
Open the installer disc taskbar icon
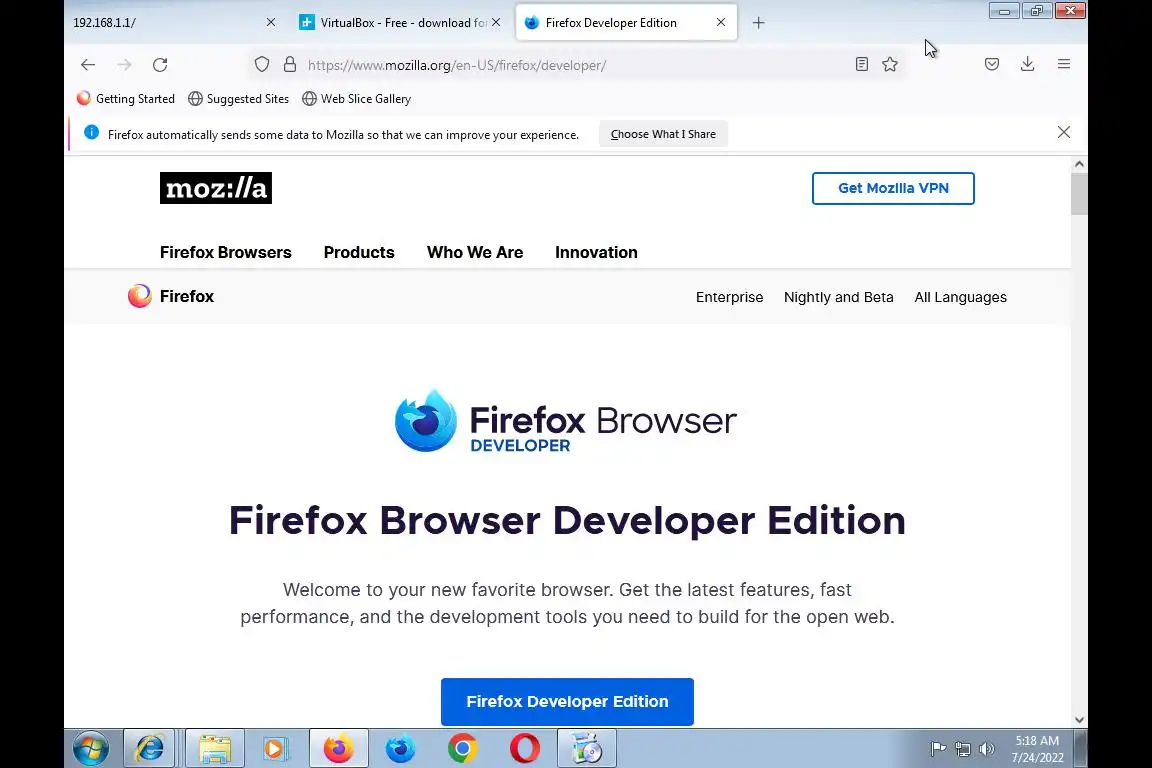tap(586, 749)
